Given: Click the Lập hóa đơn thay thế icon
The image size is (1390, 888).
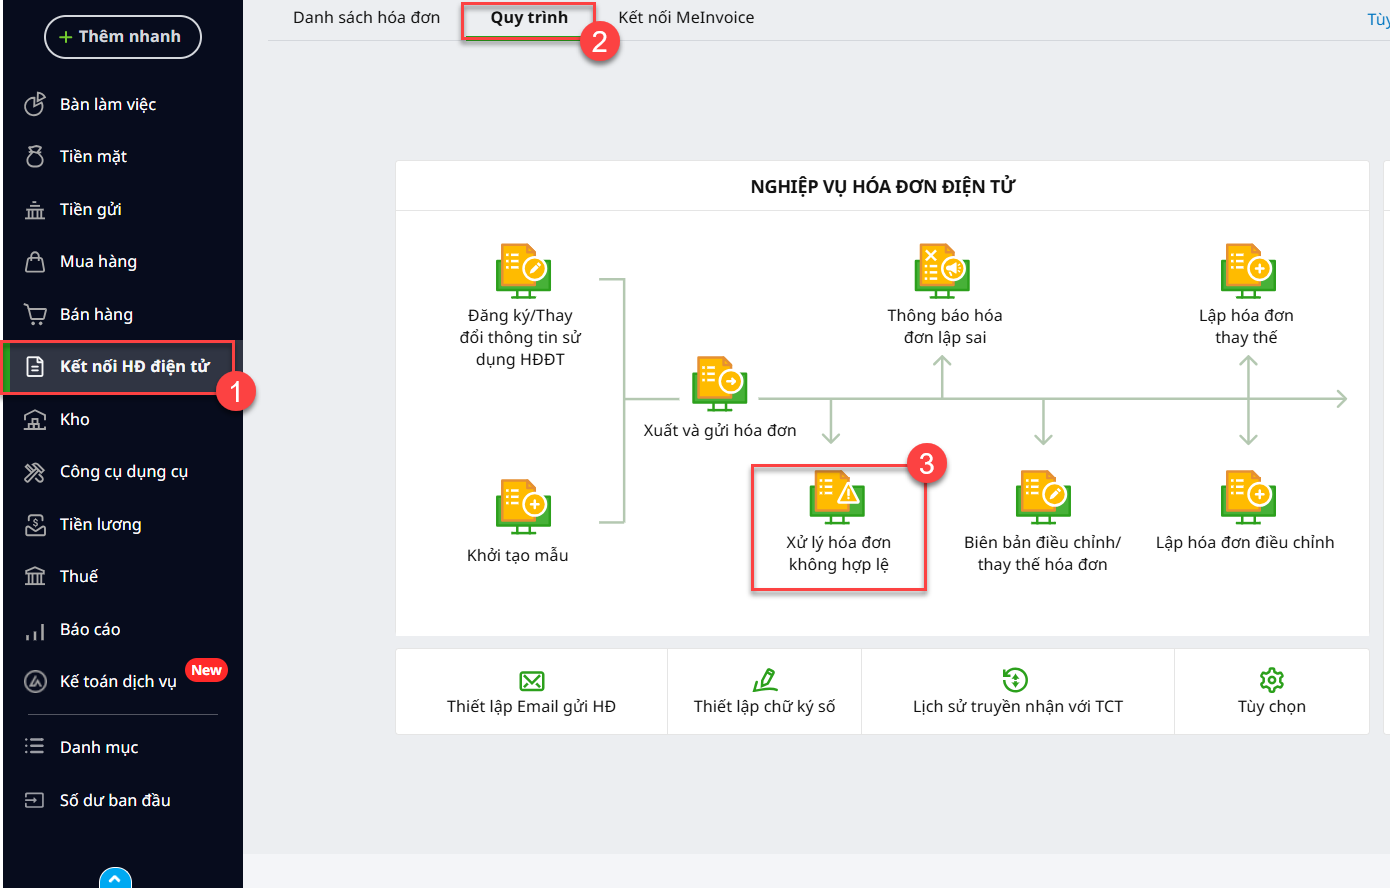Looking at the screenshot, I should pyautogui.click(x=1247, y=271).
